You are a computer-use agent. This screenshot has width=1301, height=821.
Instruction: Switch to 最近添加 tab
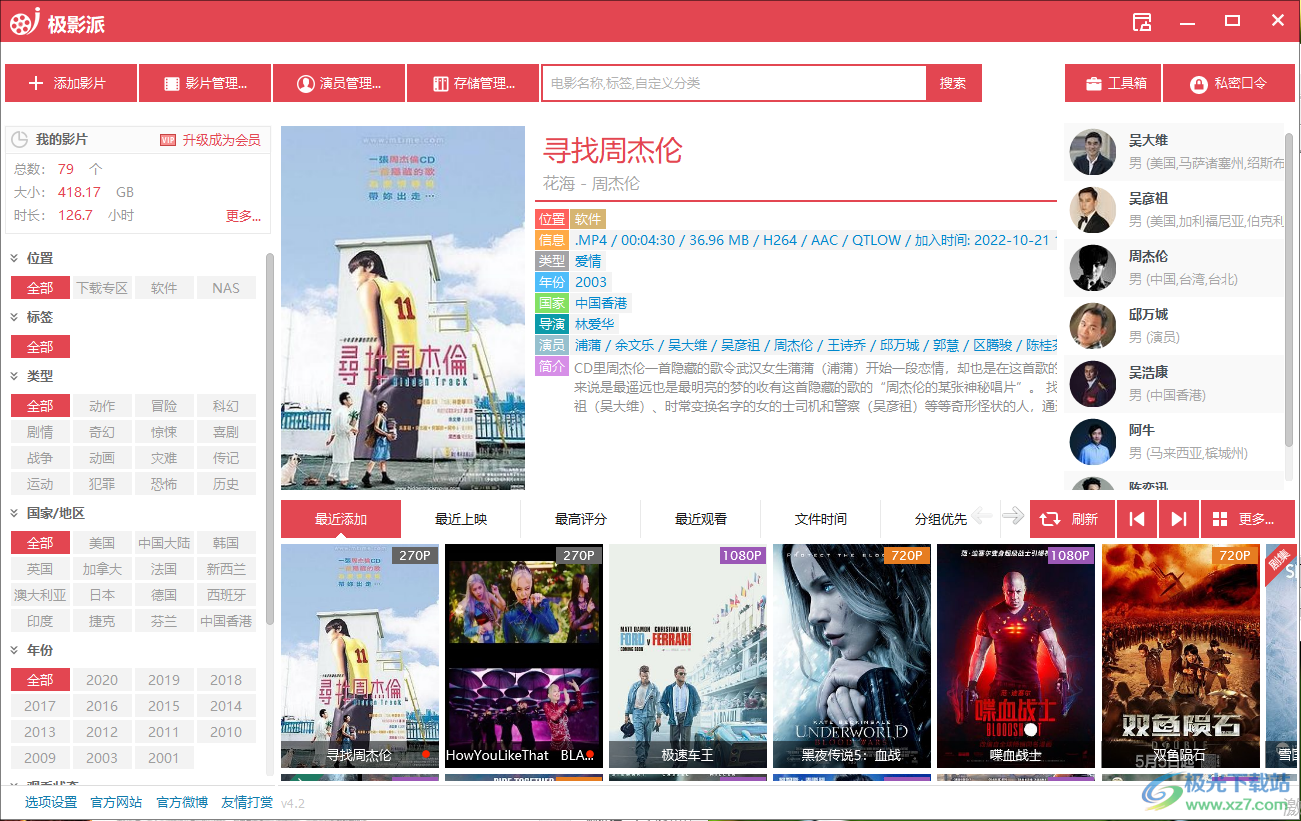(x=341, y=519)
